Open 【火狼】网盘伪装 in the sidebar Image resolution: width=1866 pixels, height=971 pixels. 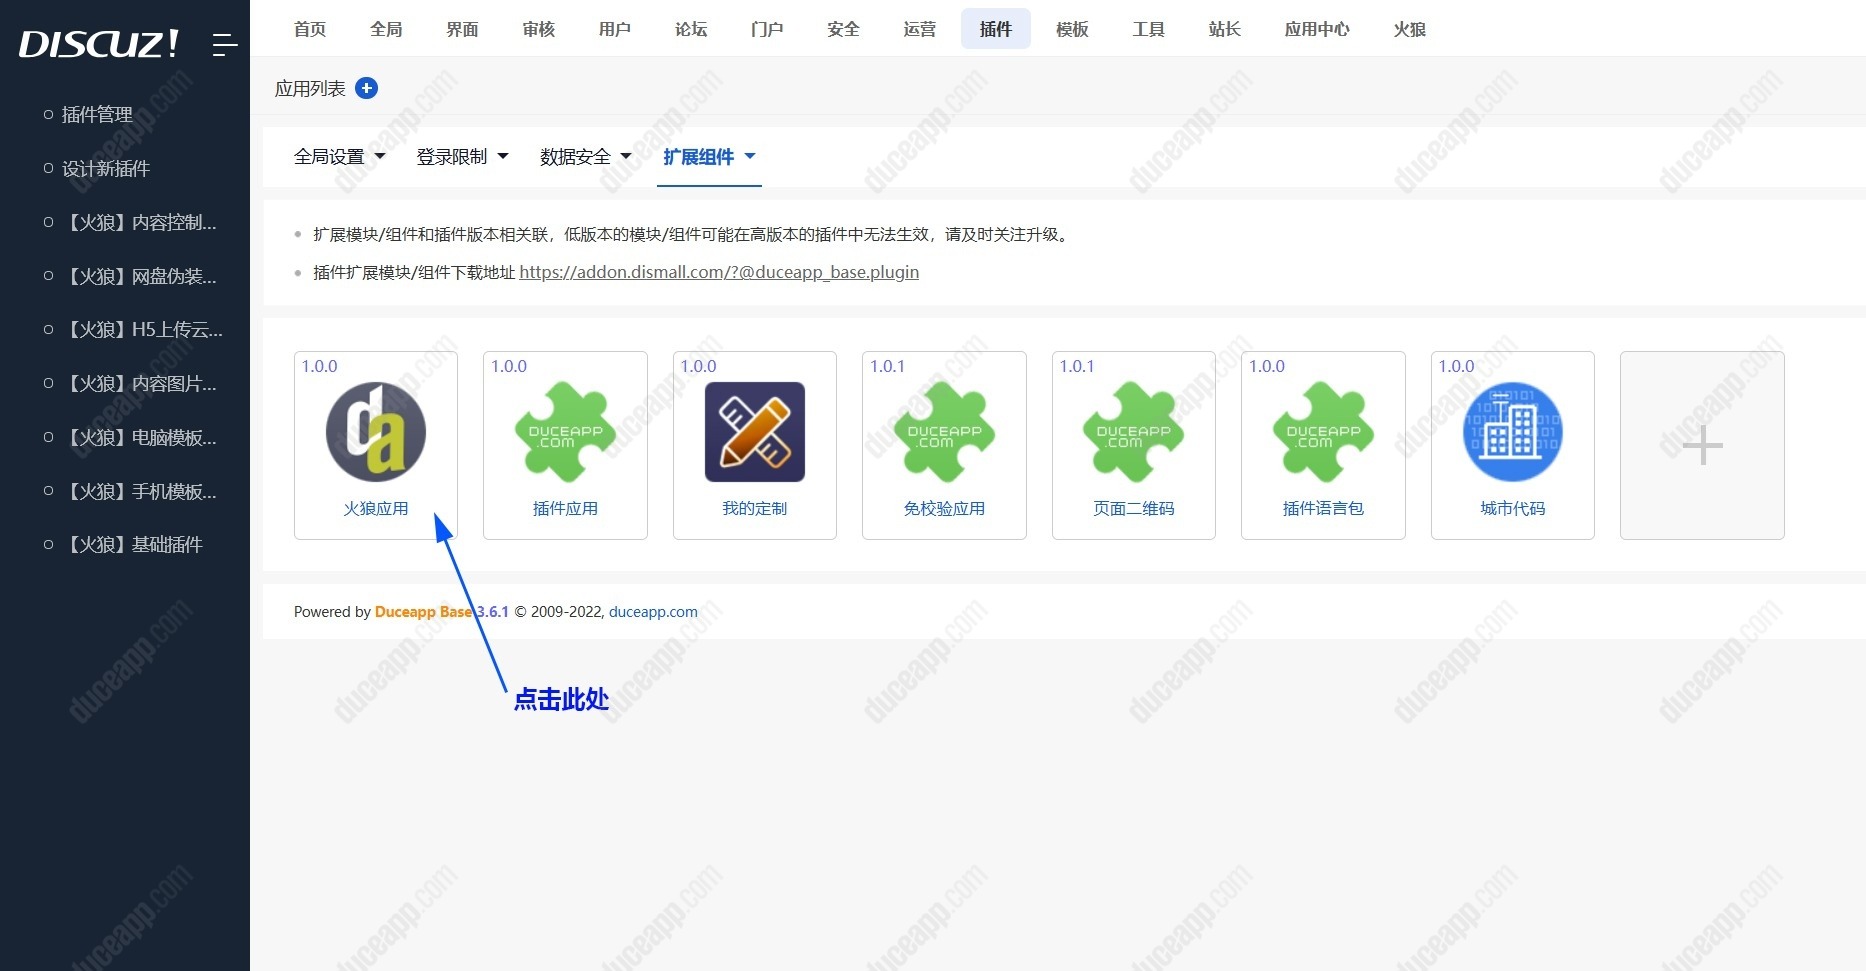[x=139, y=277]
